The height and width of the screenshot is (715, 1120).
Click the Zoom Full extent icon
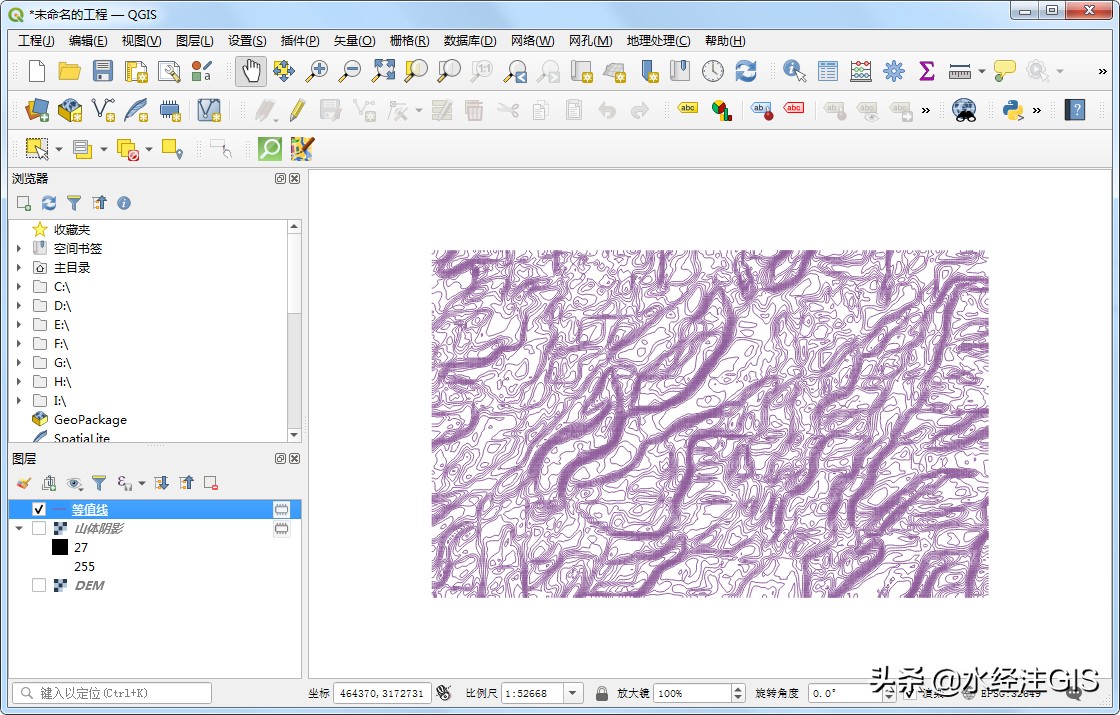[x=384, y=71]
